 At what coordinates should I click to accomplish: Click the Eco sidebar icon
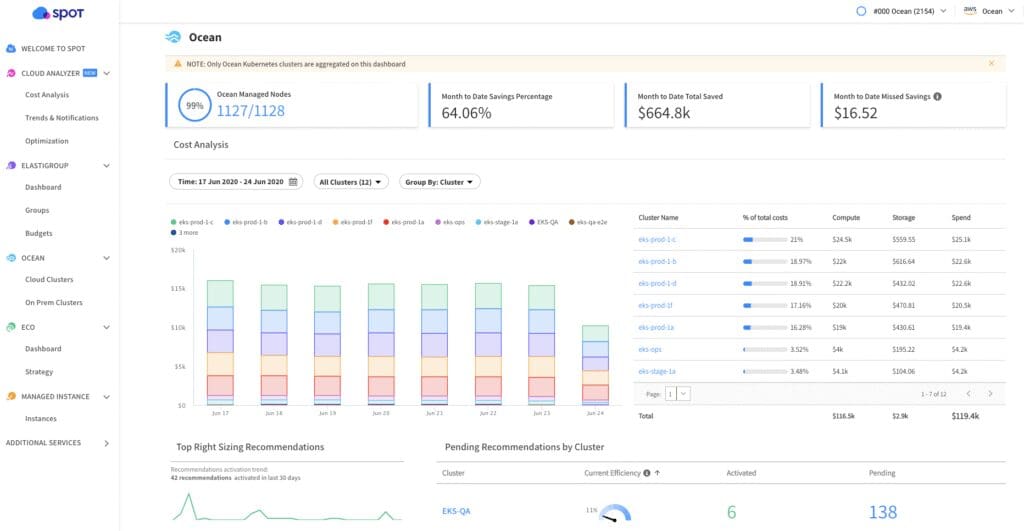[x=11, y=326]
